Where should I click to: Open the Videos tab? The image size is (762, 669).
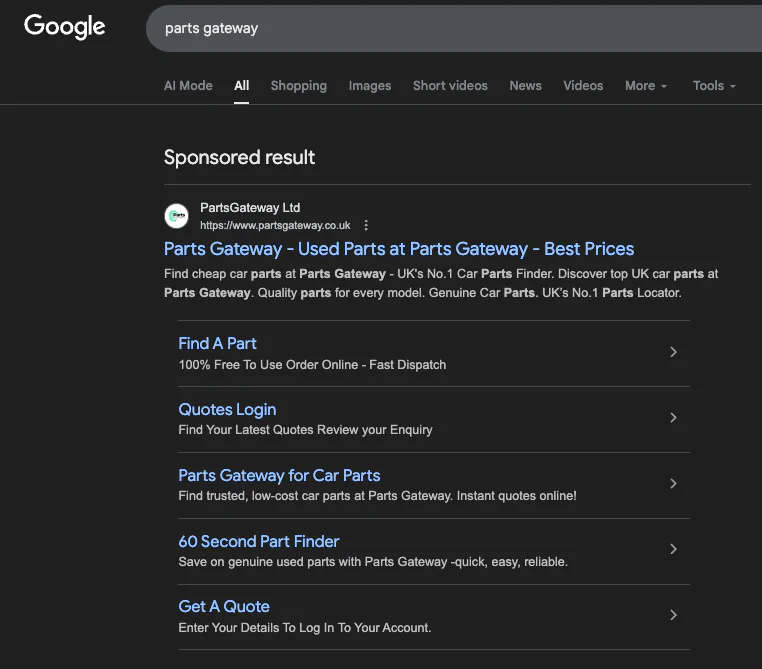pos(583,86)
